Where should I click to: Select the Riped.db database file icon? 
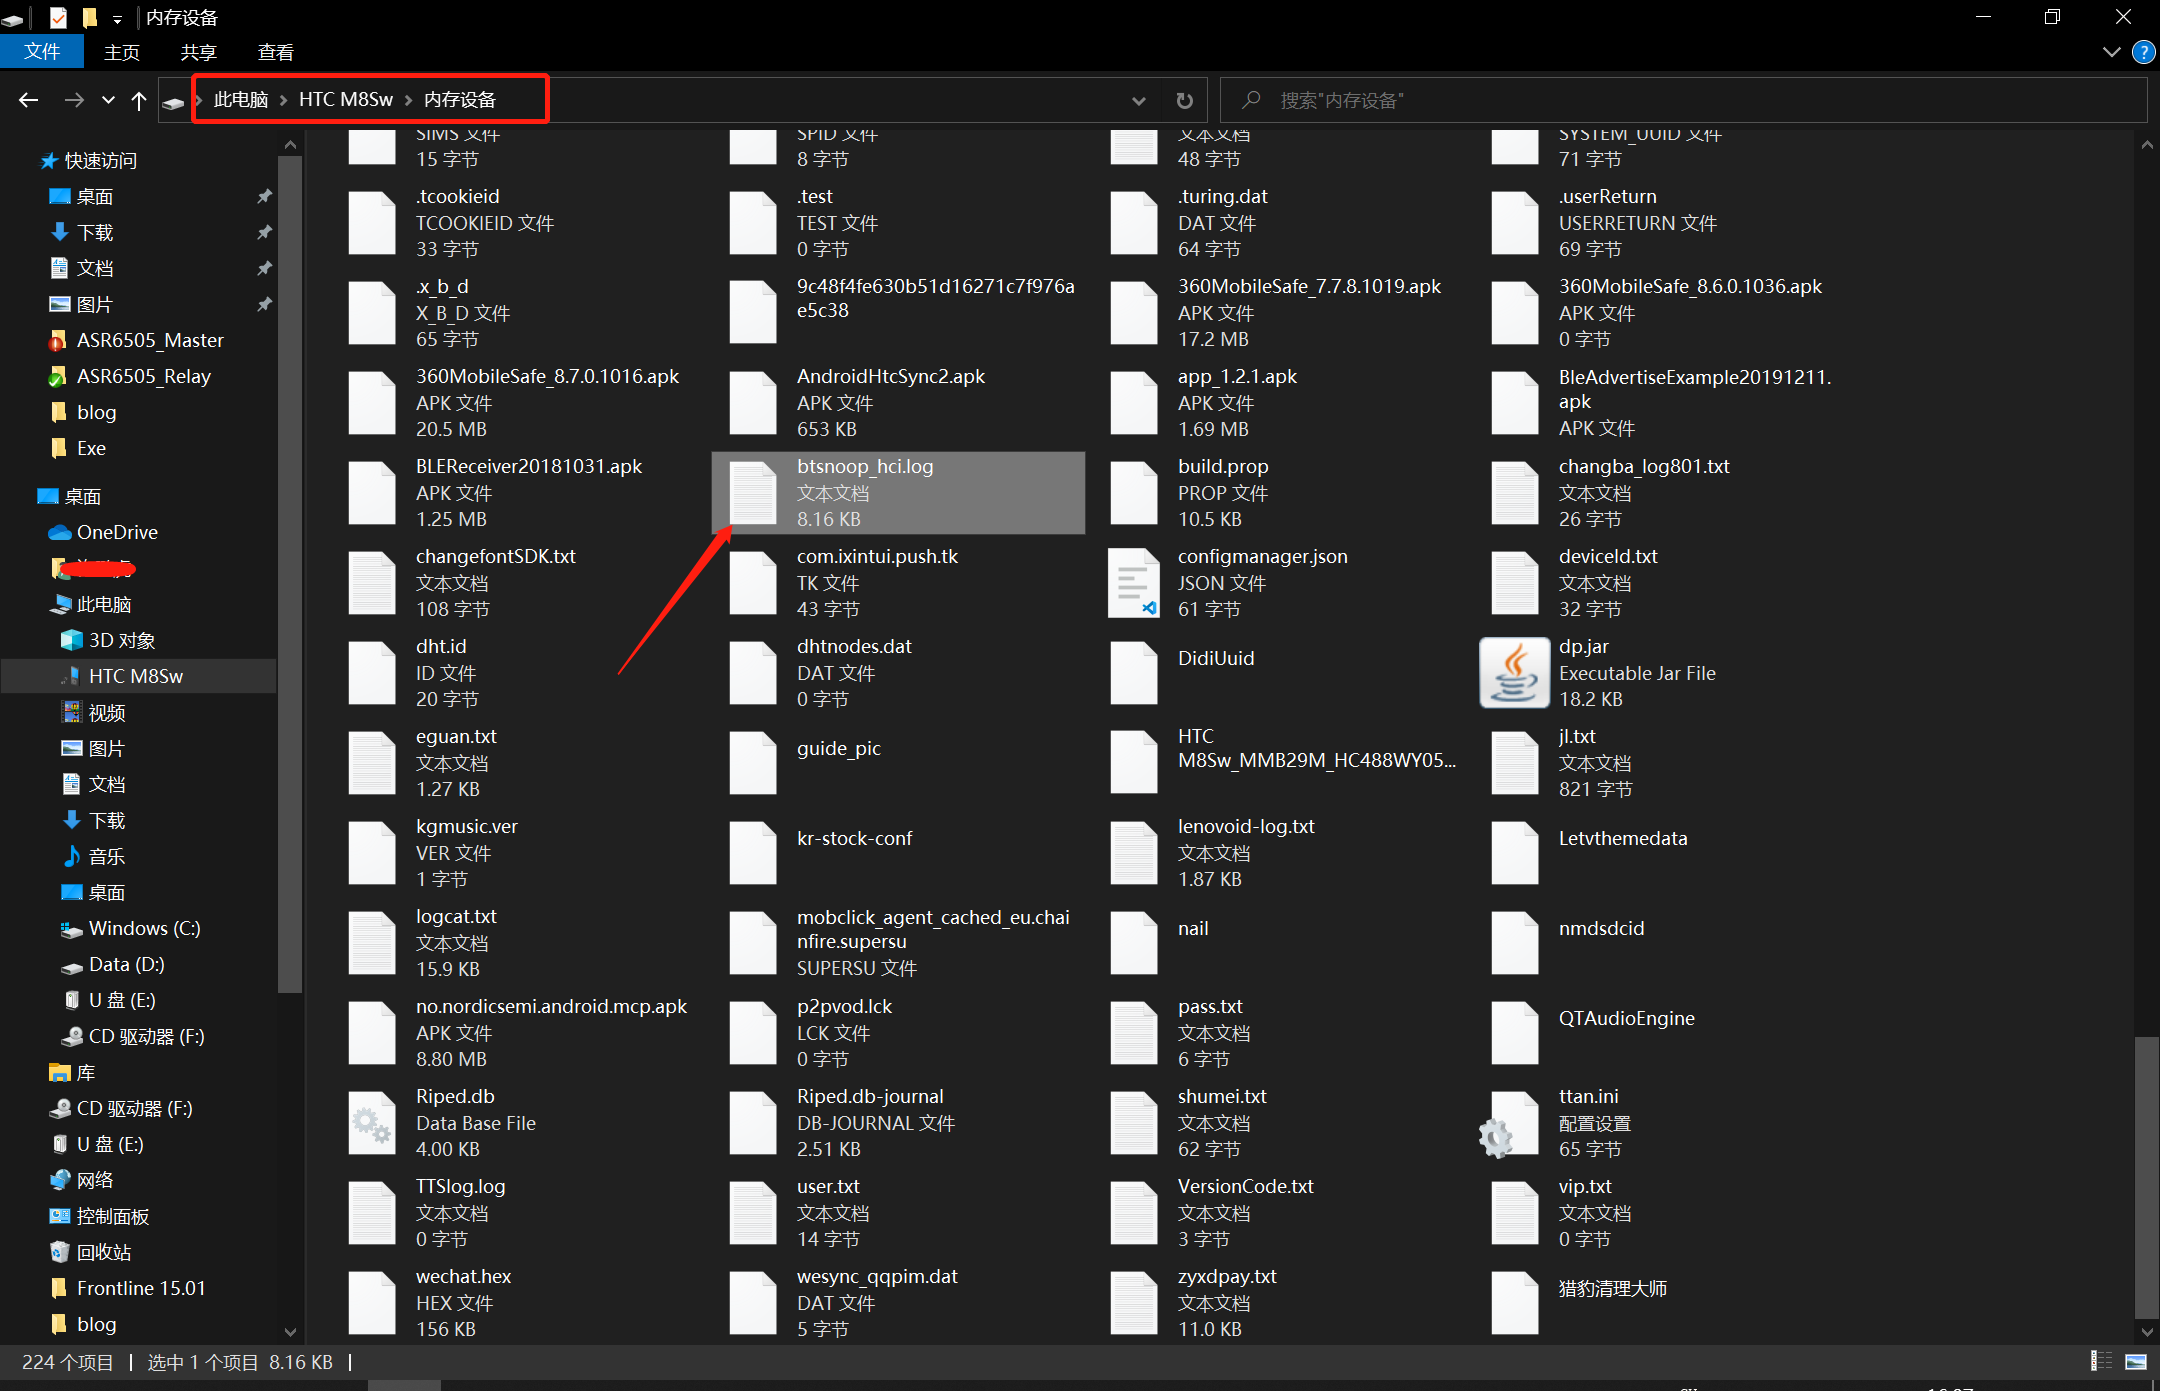(x=371, y=1122)
